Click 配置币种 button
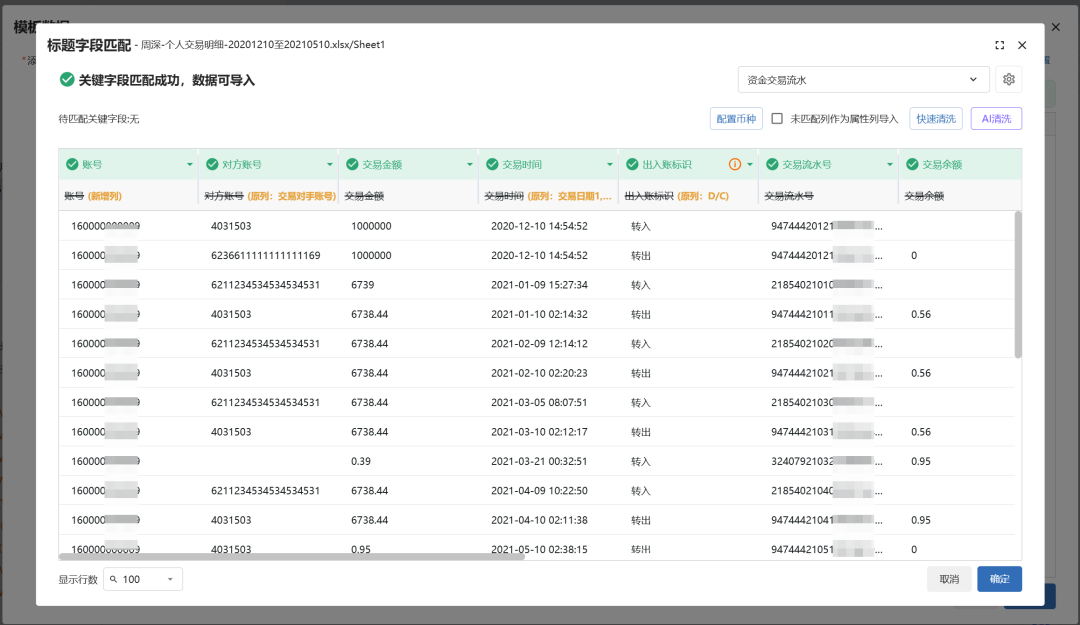 (x=736, y=119)
